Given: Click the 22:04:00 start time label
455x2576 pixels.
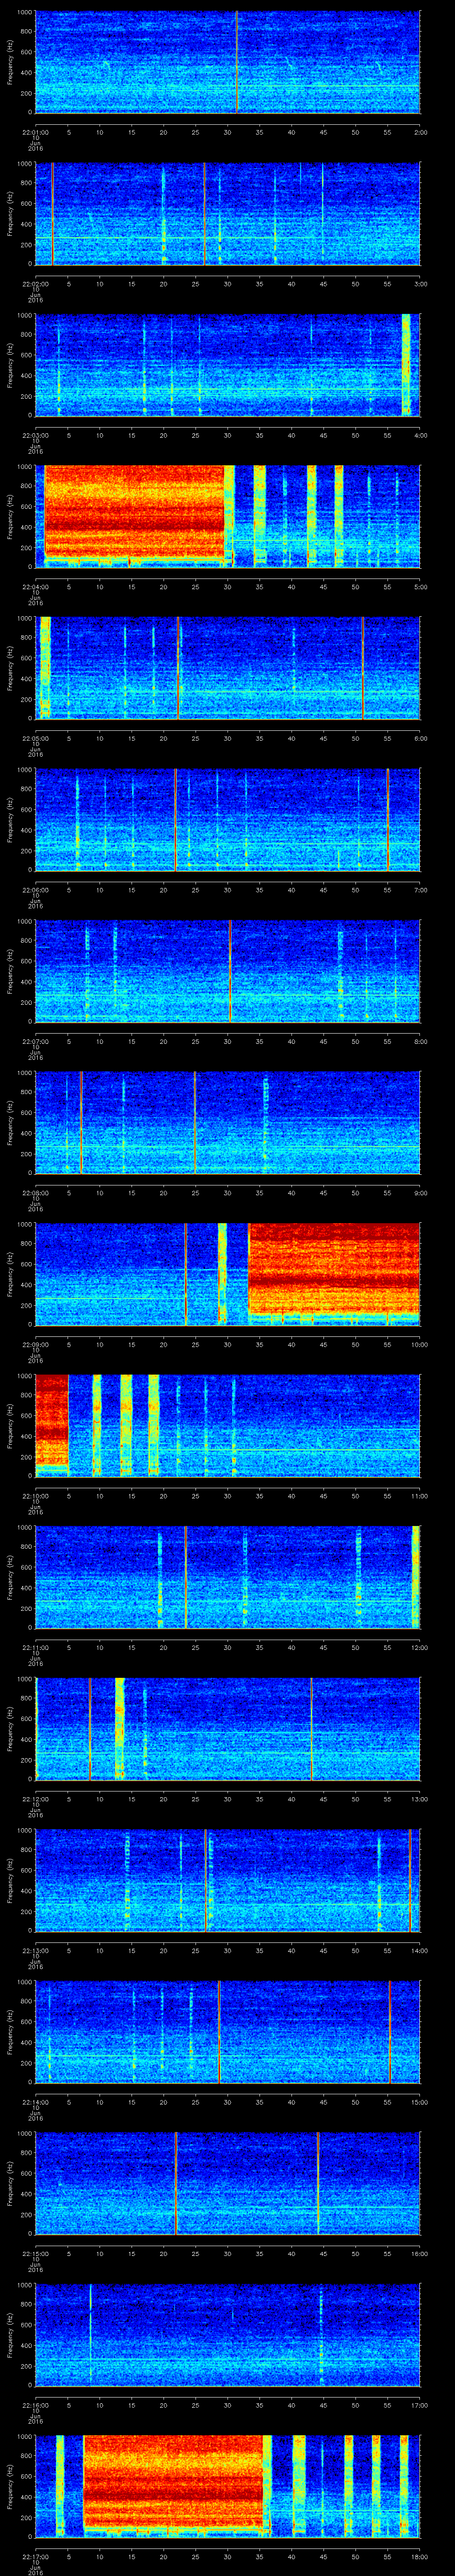Looking at the screenshot, I should pyautogui.click(x=35, y=587).
